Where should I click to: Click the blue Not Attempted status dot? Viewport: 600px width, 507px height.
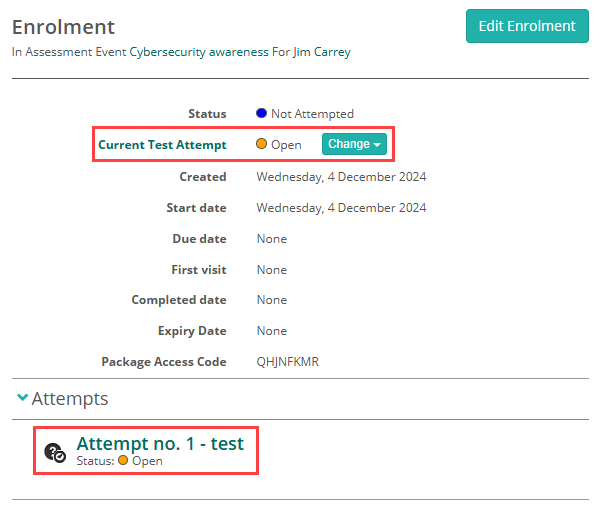262,114
